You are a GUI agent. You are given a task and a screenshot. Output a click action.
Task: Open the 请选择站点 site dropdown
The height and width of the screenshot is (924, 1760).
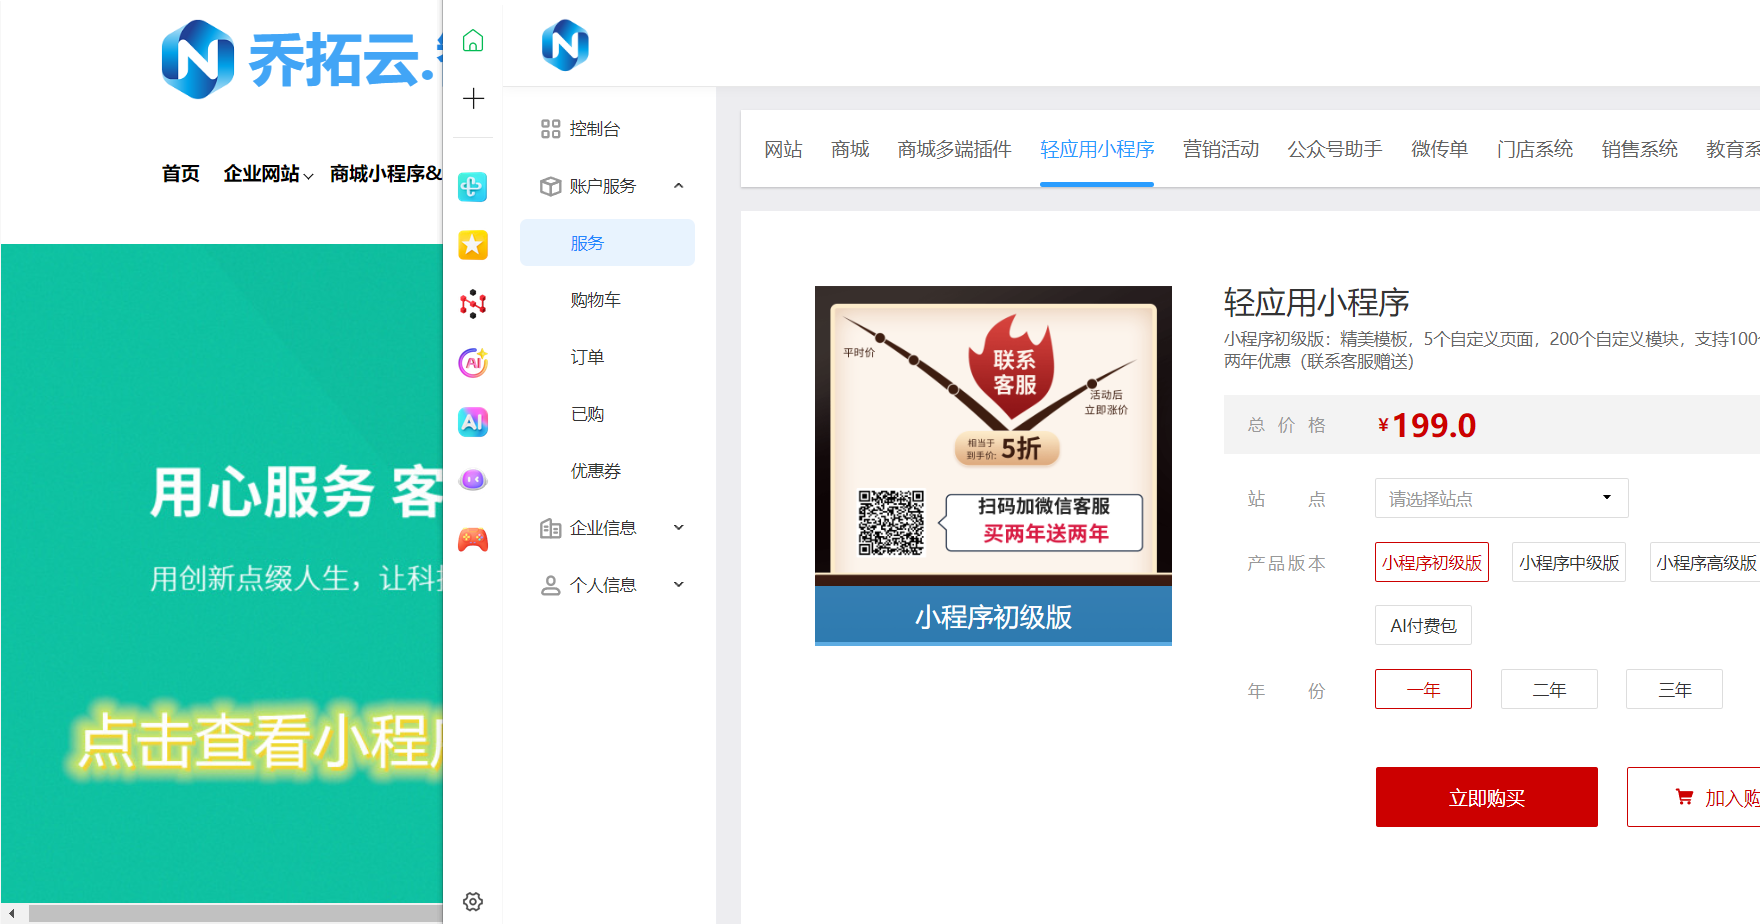coord(1500,498)
